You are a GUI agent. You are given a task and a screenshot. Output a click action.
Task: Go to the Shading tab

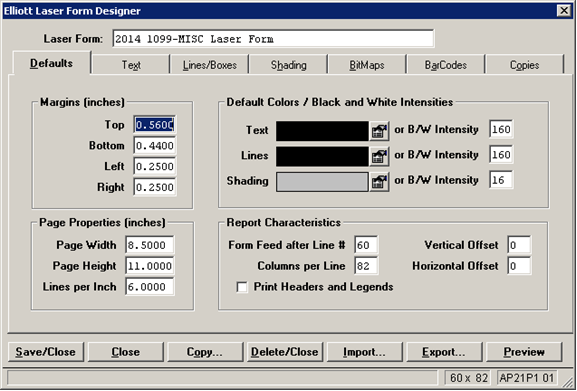[288, 65]
